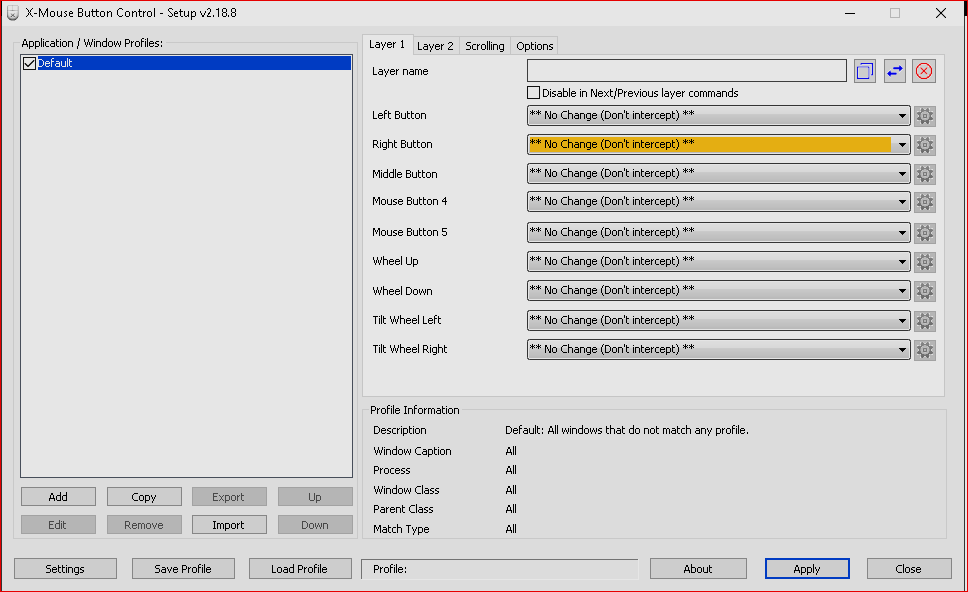Open Mouse Button 4 gear settings
Viewport: 968px width, 592px height.
(x=925, y=202)
